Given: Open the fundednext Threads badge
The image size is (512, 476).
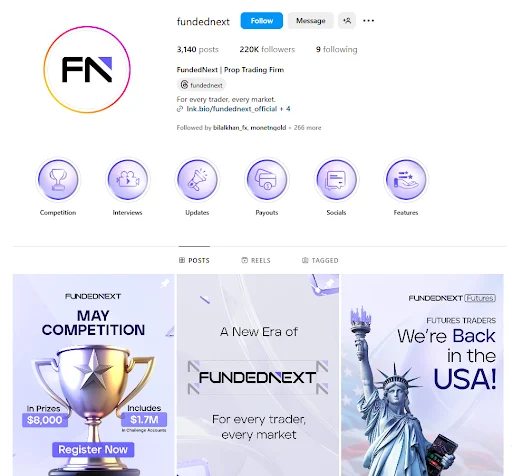Looking at the screenshot, I should (x=201, y=85).
